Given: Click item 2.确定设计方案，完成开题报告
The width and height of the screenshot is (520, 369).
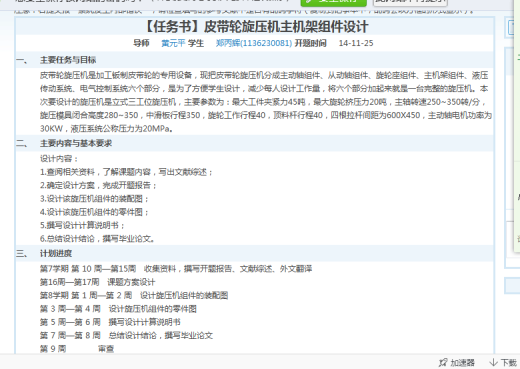Looking at the screenshot, I should click(x=98, y=185).
